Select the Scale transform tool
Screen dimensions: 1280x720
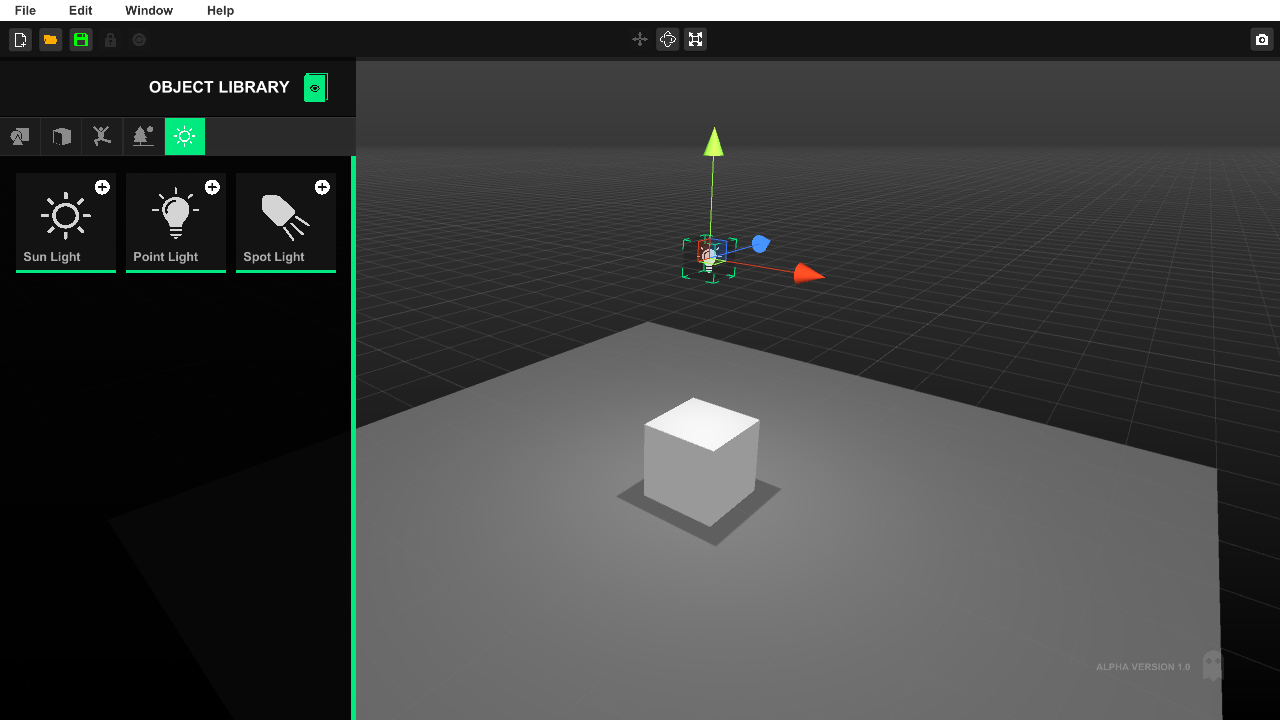coord(695,39)
